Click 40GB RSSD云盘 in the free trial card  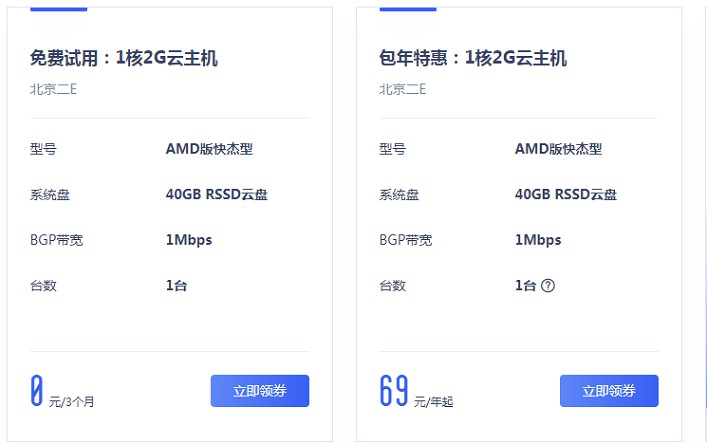(216, 195)
